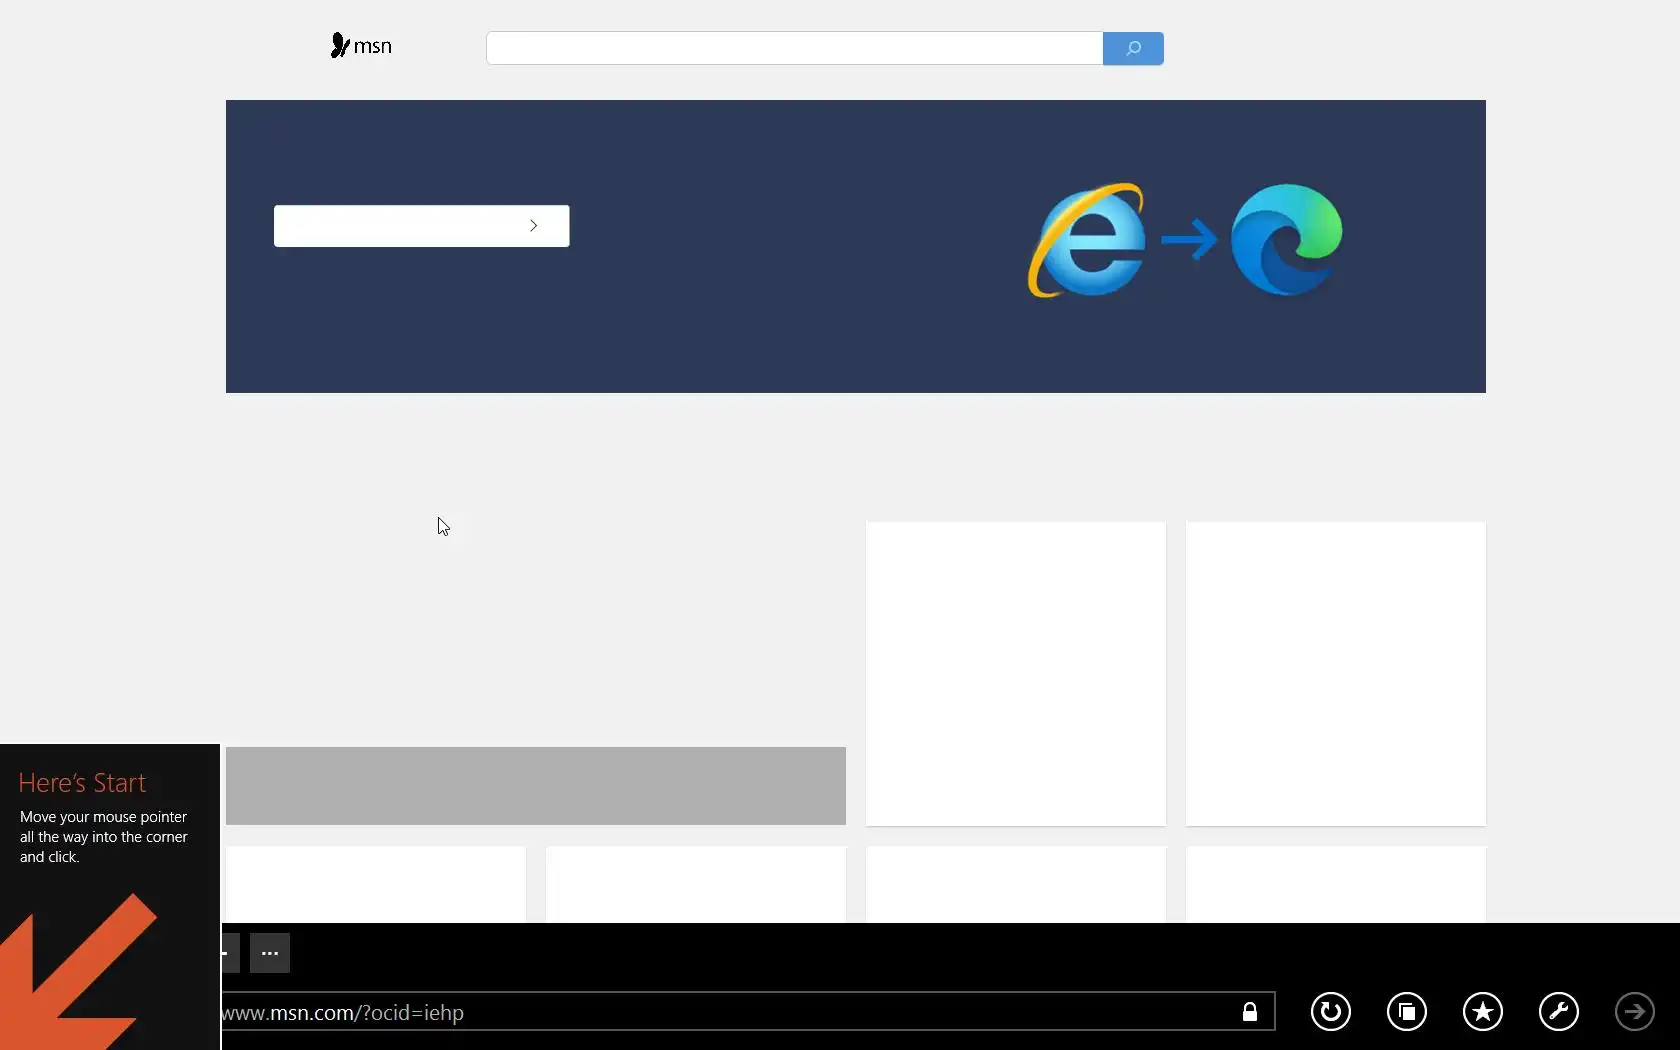This screenshot has width=1680, height=1050.
Task: Open the tab tools ellipsis button
Action: click(x=270, y=953)
